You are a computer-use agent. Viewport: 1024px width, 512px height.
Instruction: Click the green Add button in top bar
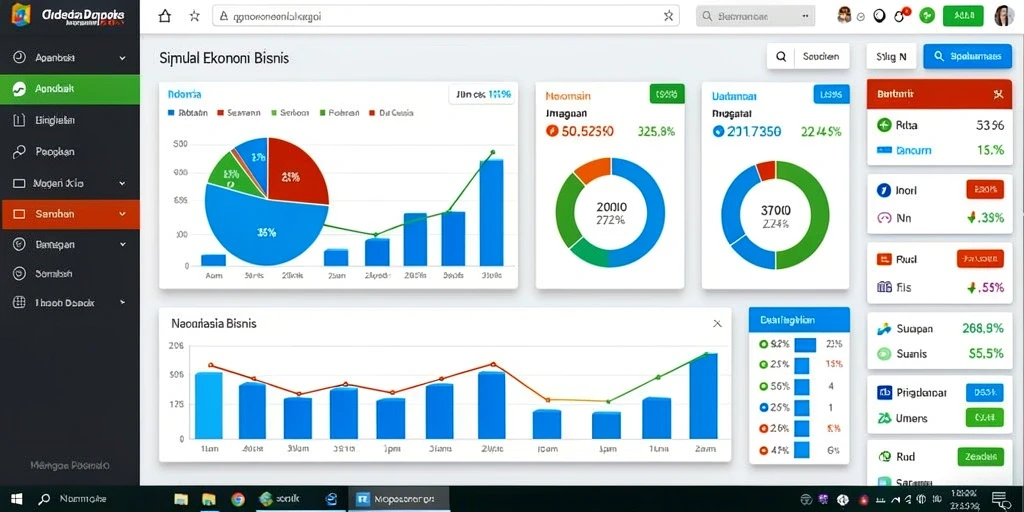pos(963,16)
